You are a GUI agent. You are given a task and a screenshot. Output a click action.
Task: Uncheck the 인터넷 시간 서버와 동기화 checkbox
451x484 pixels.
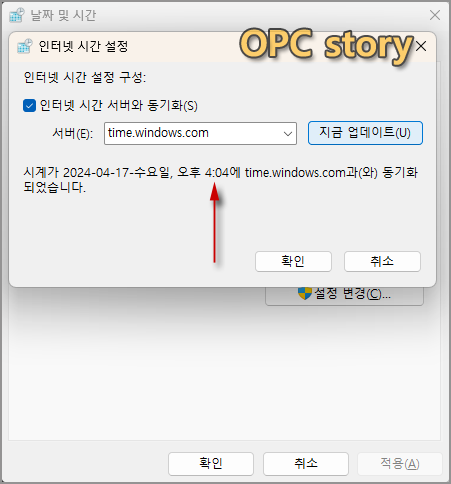coord(29,106)
